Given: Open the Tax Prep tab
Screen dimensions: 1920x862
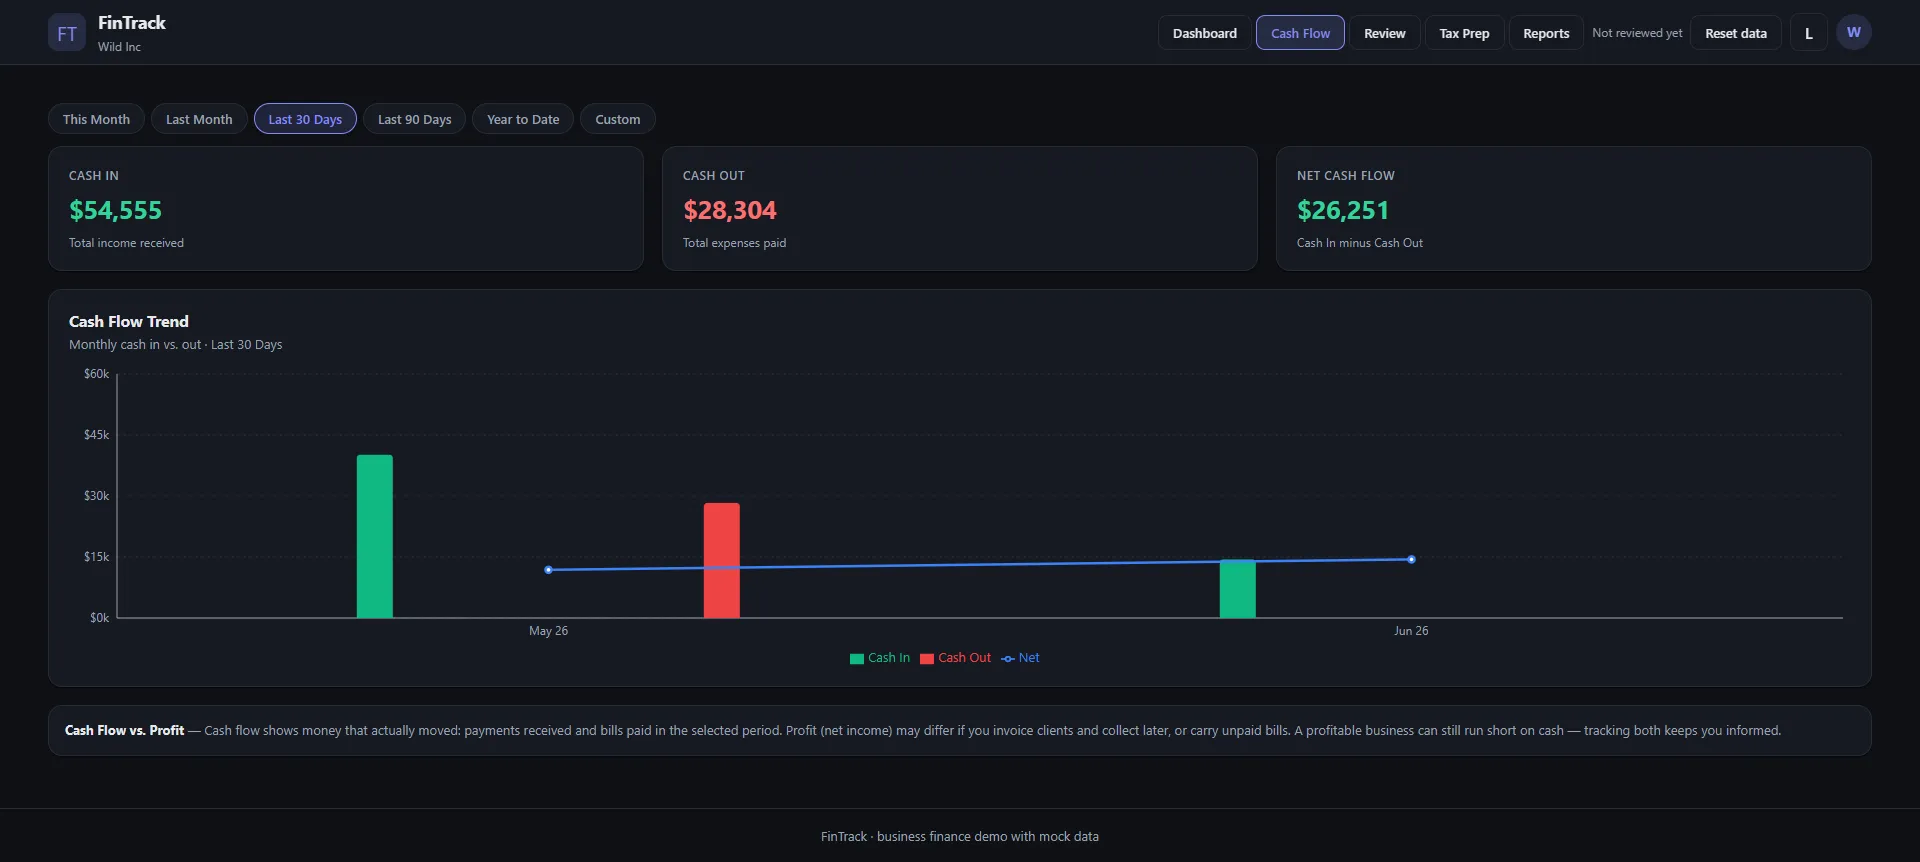Looking at the screenshot, I should [1464, 33].
